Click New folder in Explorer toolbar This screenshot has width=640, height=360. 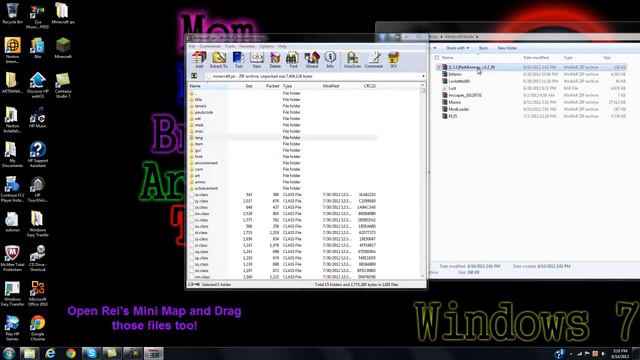click(507, 48)
